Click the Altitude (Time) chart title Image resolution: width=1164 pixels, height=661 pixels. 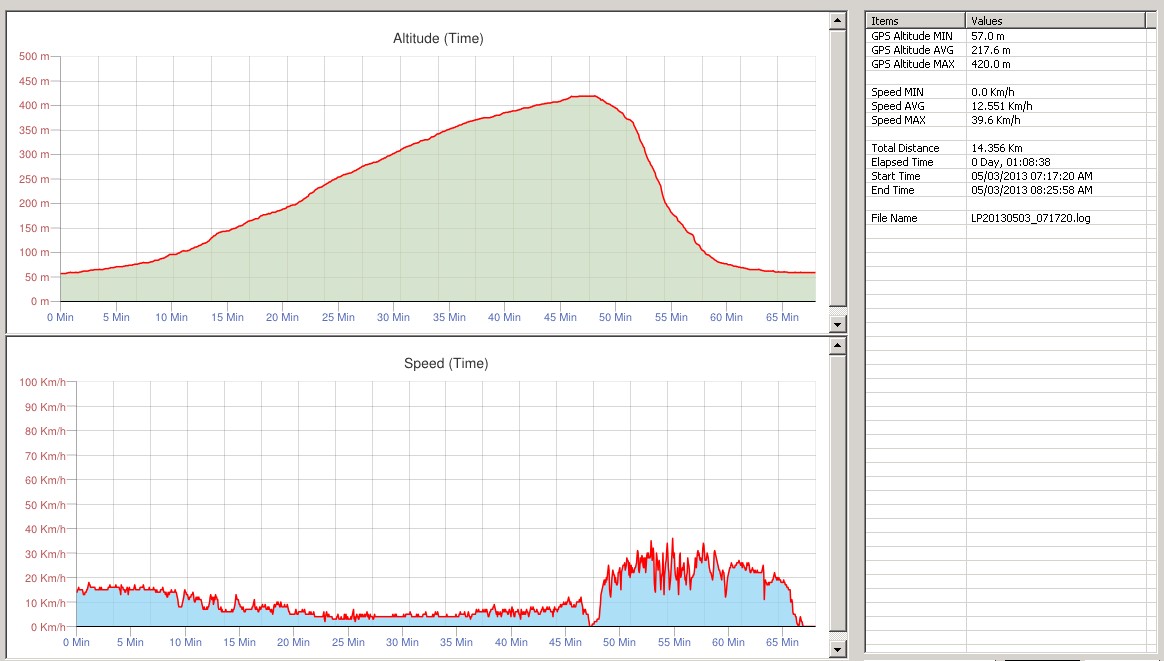pyautogui.click(x=438, y=39)
